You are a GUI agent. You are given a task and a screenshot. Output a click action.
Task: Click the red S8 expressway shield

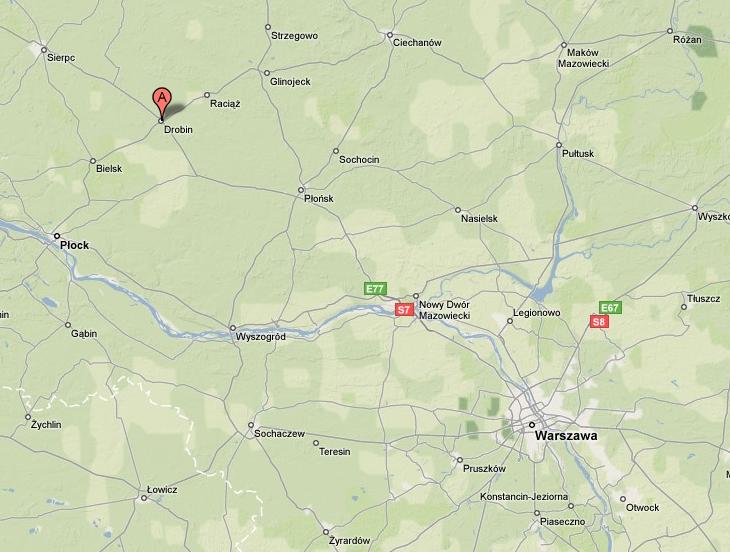599,322
